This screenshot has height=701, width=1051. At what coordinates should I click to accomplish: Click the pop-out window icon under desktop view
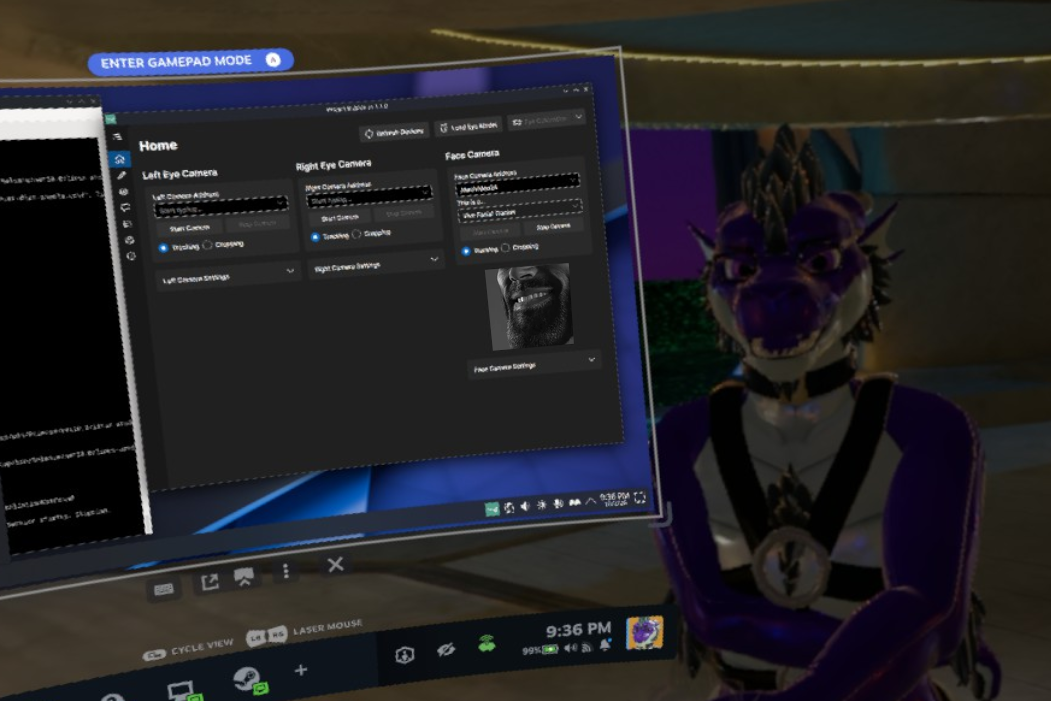(210, 582)
